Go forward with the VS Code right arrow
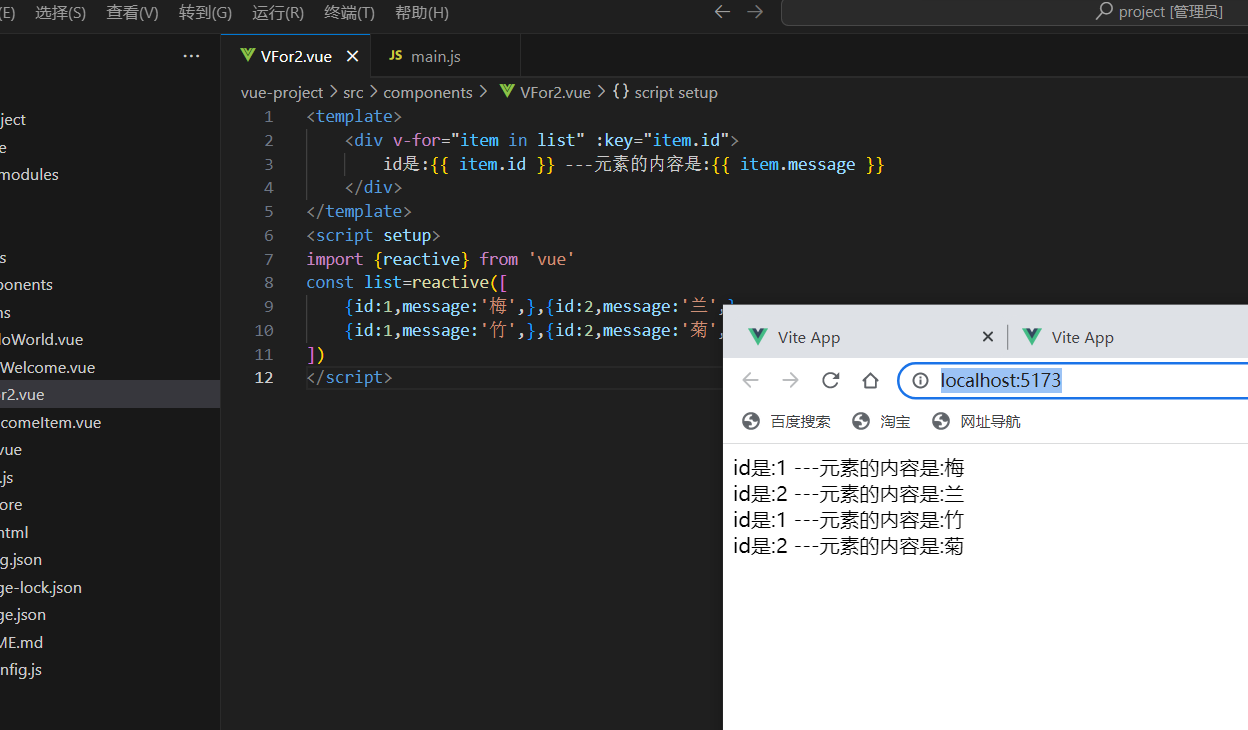This screenshot has width=1248, height=730. point(755,12)
